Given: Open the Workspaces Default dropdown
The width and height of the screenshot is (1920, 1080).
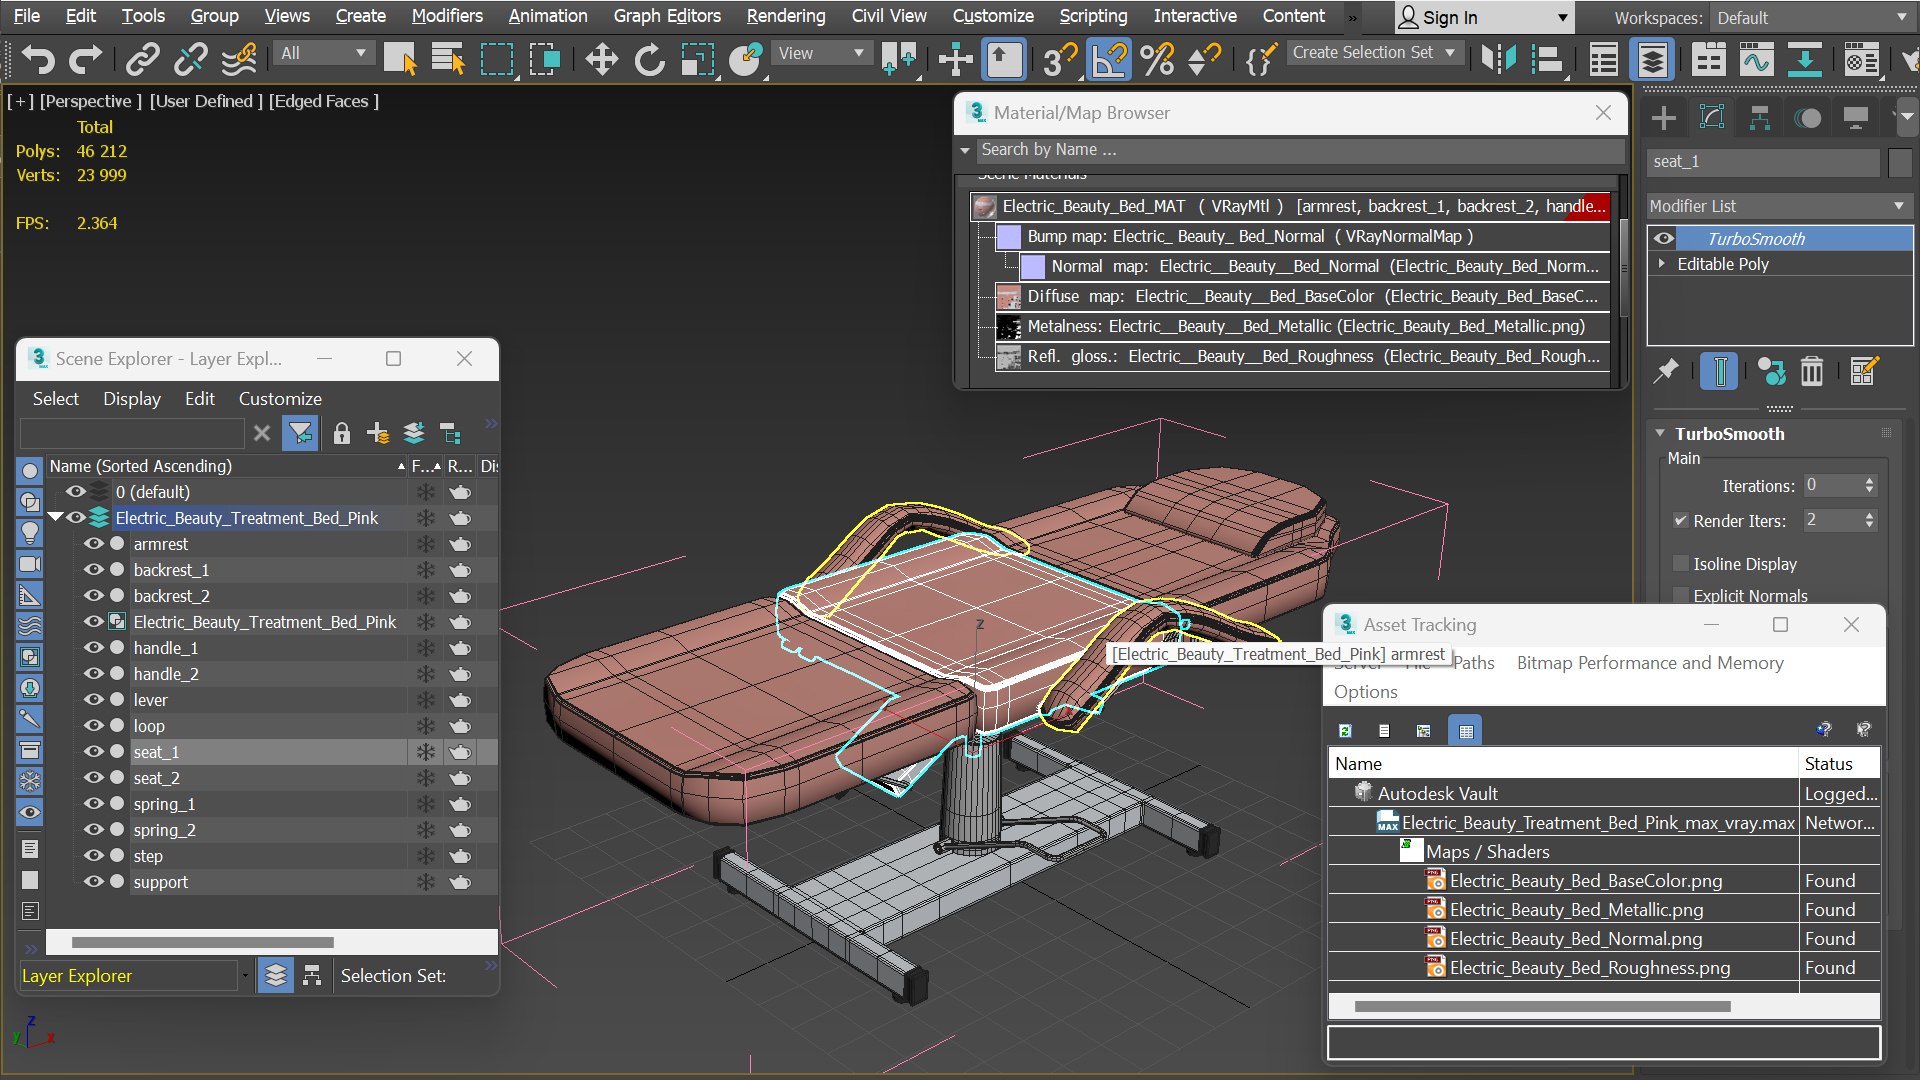Looking at the screenshot, I should (1811, 18).
